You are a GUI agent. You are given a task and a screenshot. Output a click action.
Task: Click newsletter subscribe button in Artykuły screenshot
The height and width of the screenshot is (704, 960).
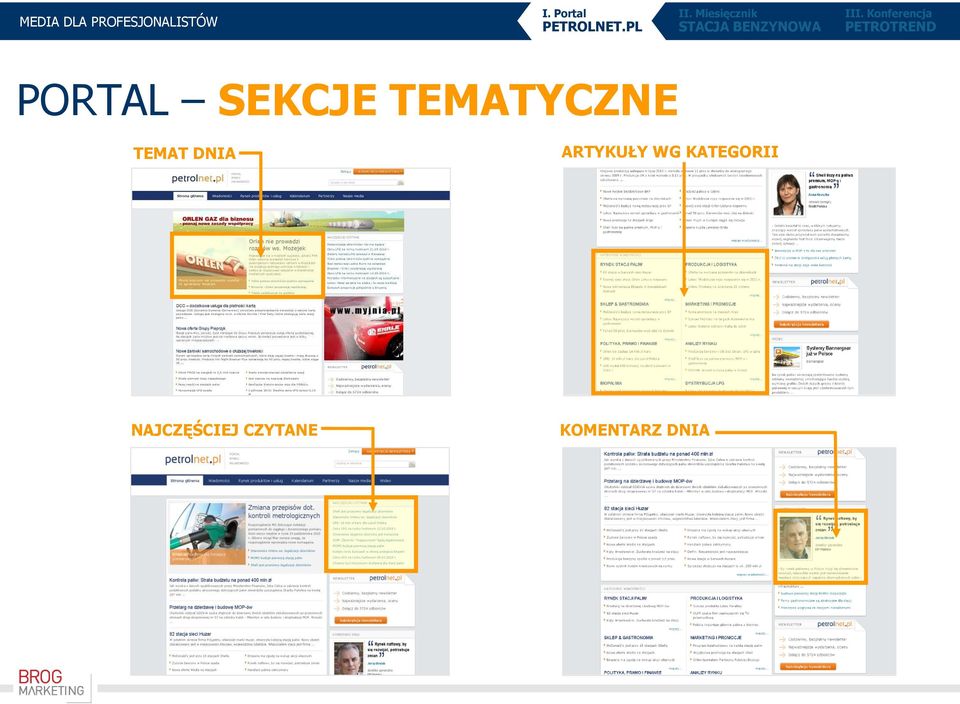tap(803, 324)
